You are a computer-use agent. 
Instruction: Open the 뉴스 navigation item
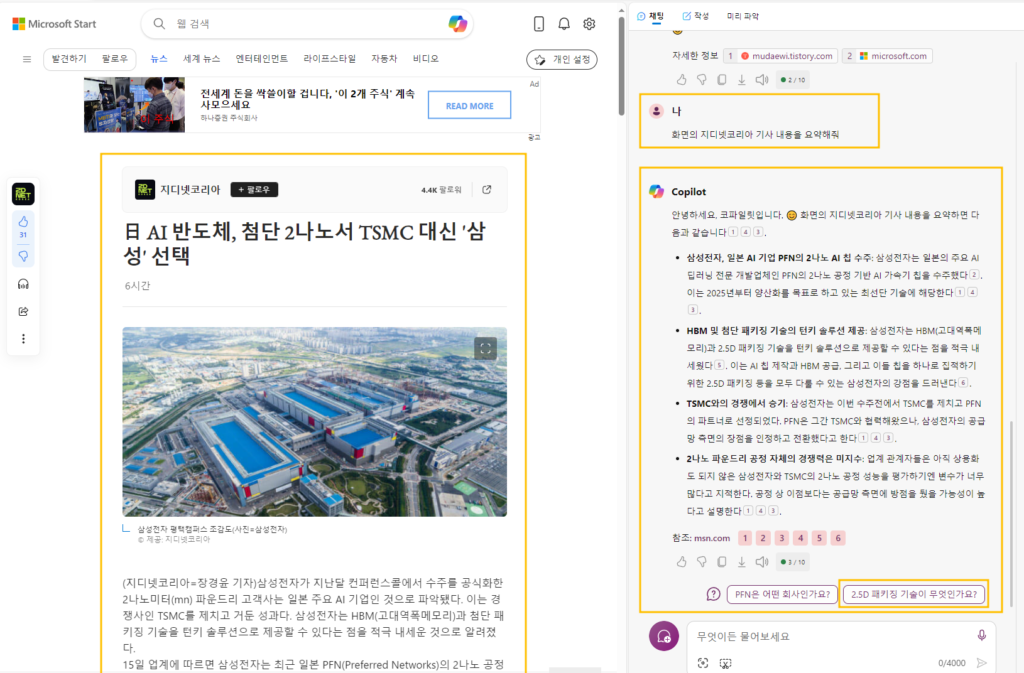click(159, 59)
